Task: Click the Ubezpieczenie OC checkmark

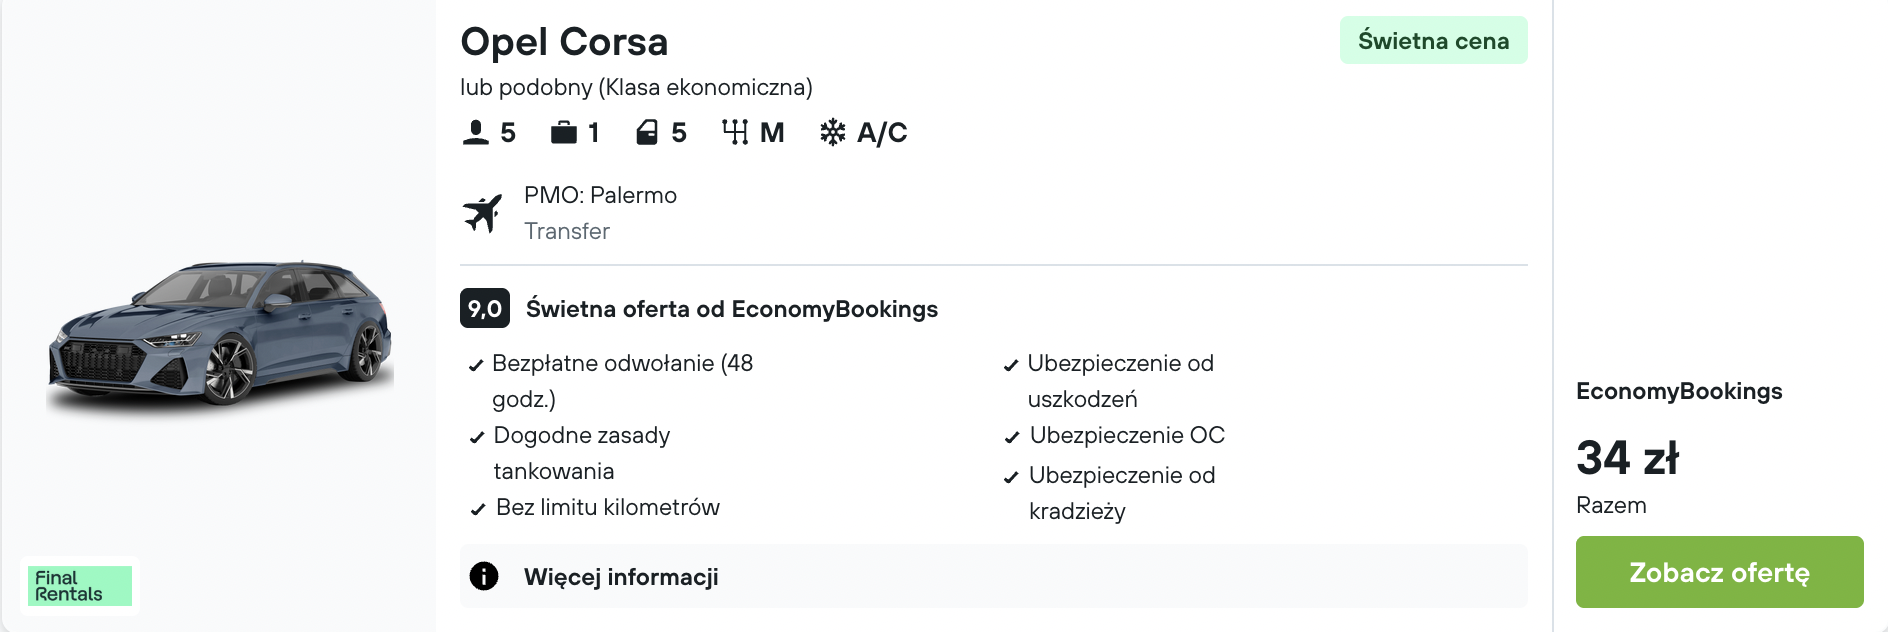Action: (1012, 438)
